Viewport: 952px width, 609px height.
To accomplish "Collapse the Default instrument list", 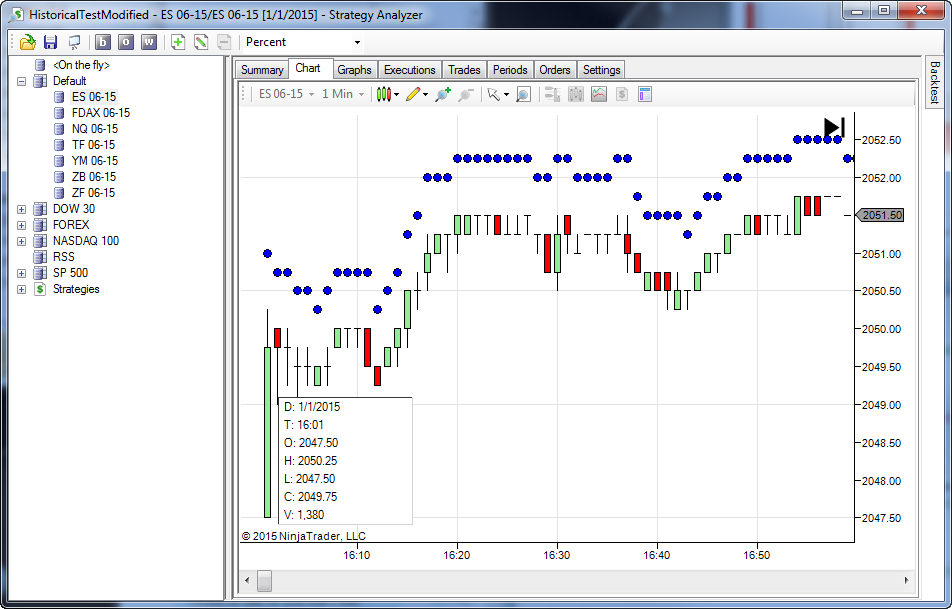I will point(21,81).
